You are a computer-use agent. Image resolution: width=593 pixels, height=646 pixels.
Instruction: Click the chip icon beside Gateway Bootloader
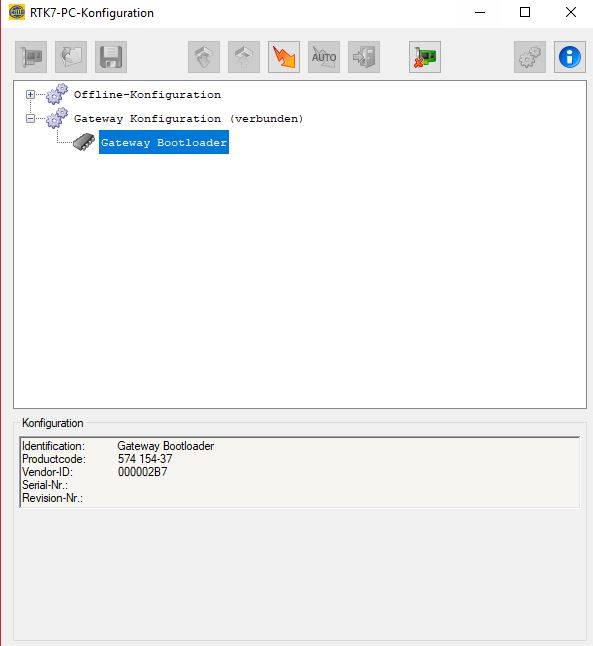pos(84,142)
